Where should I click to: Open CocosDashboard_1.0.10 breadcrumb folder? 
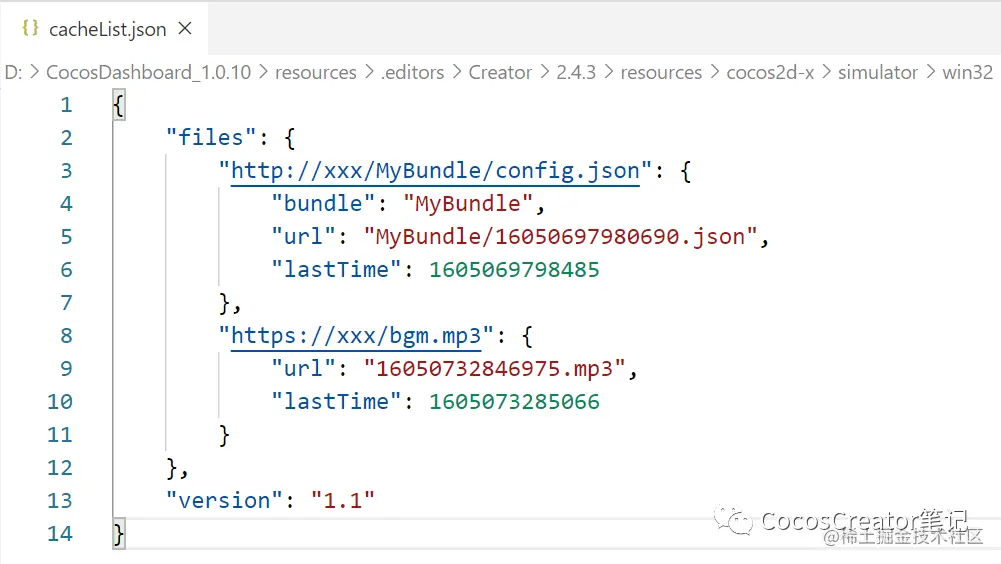click(x=149, y=72)
